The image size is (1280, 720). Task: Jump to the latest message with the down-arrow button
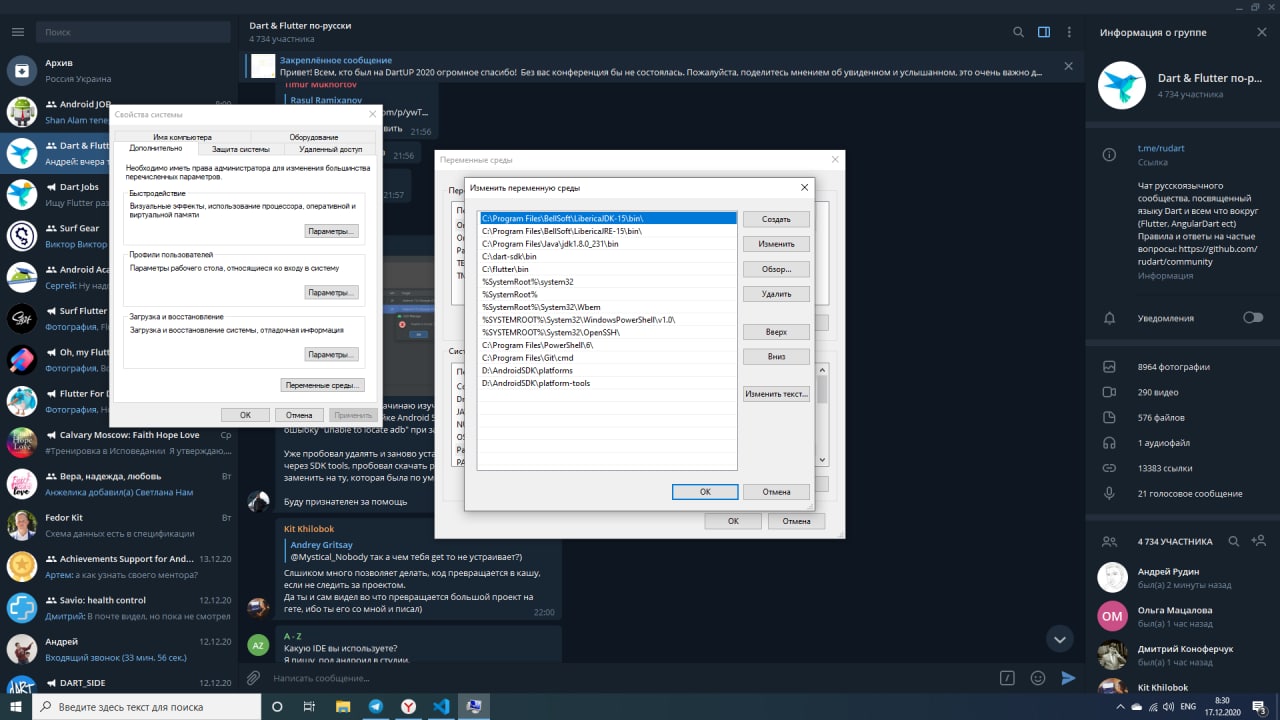click(x=1059, y=639)
